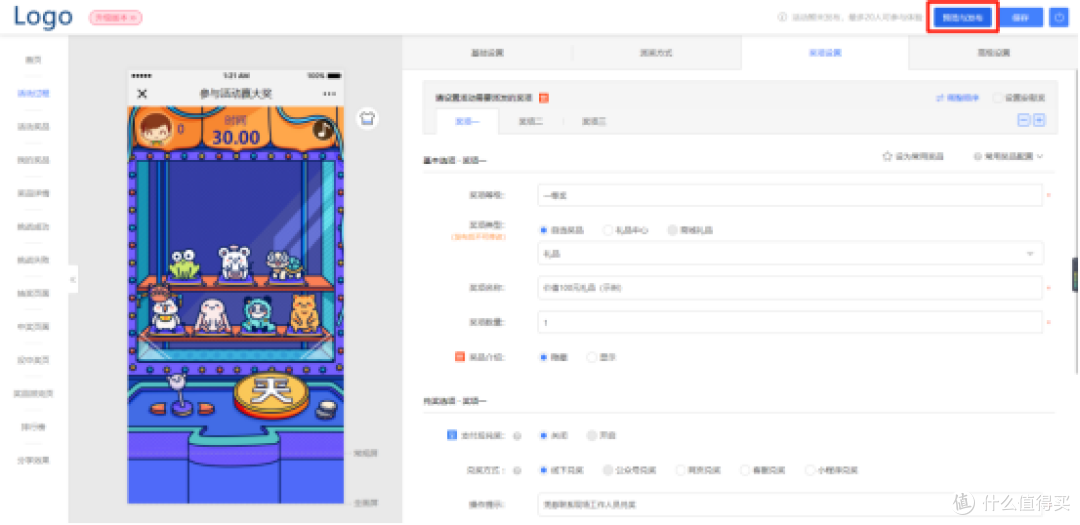
Task: Toggle the music note icon in the game preview
Action: coord(323,129)
